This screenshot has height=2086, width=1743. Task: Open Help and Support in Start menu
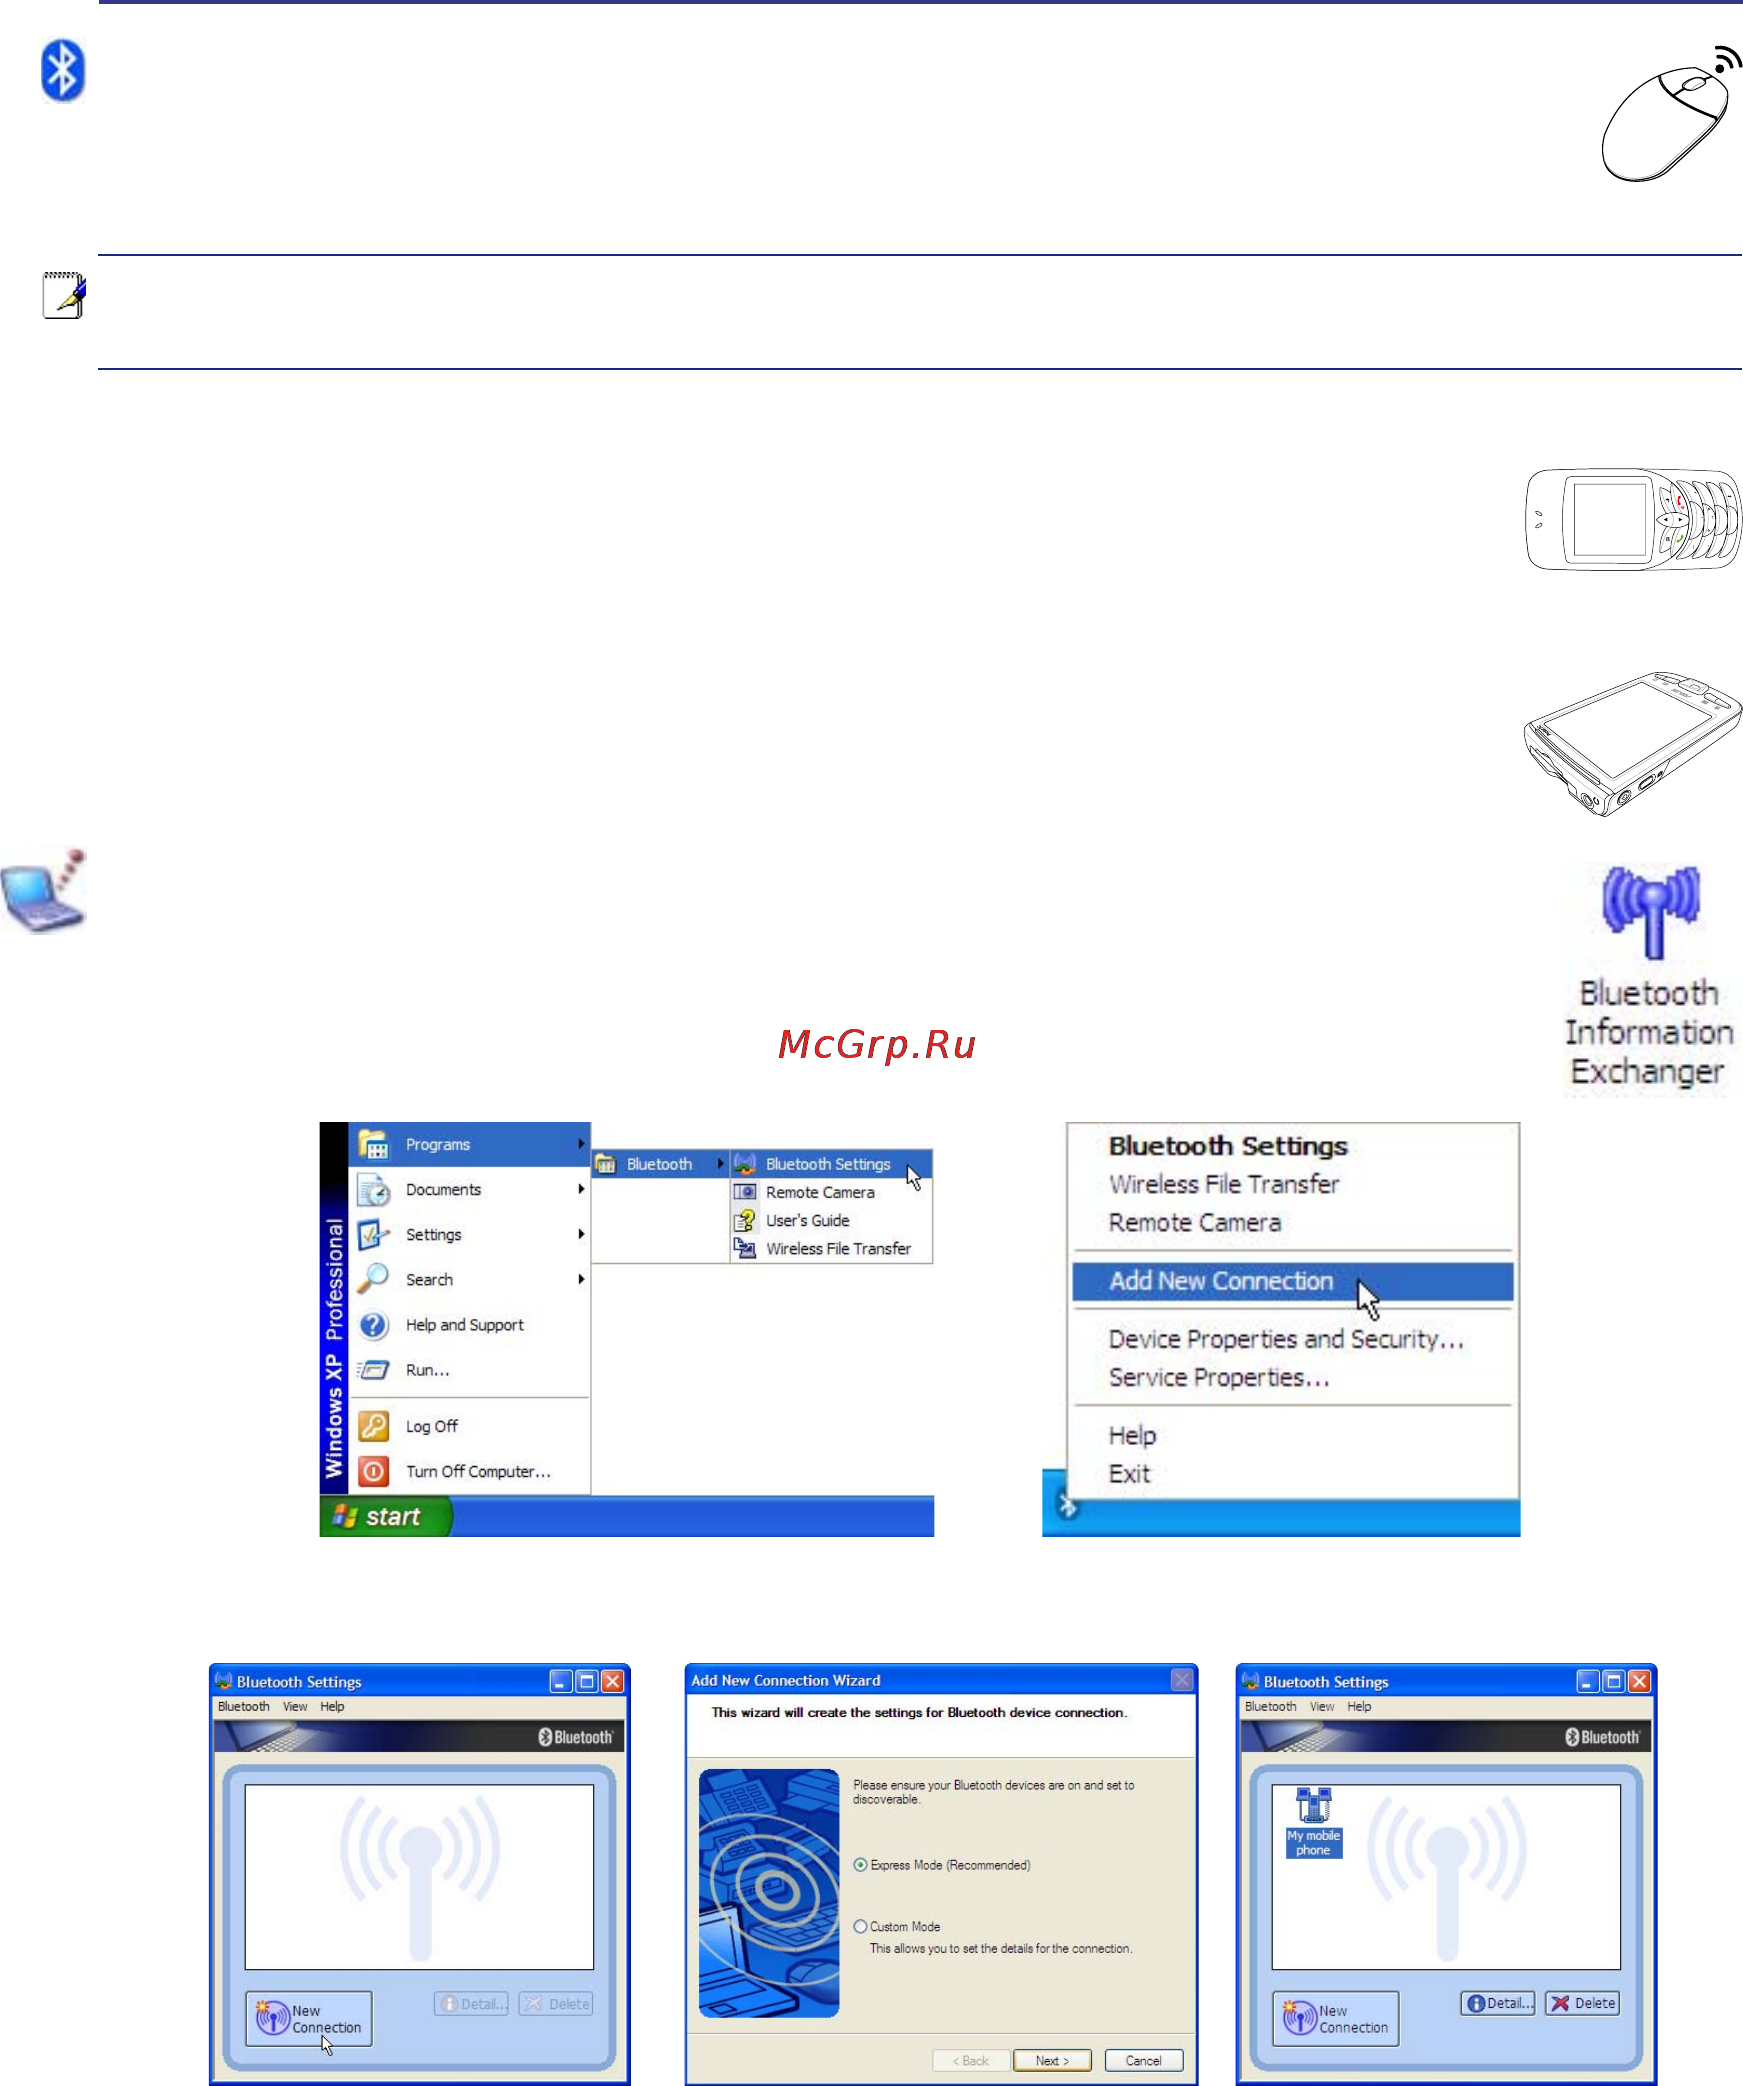click(x=470, y=1324)
